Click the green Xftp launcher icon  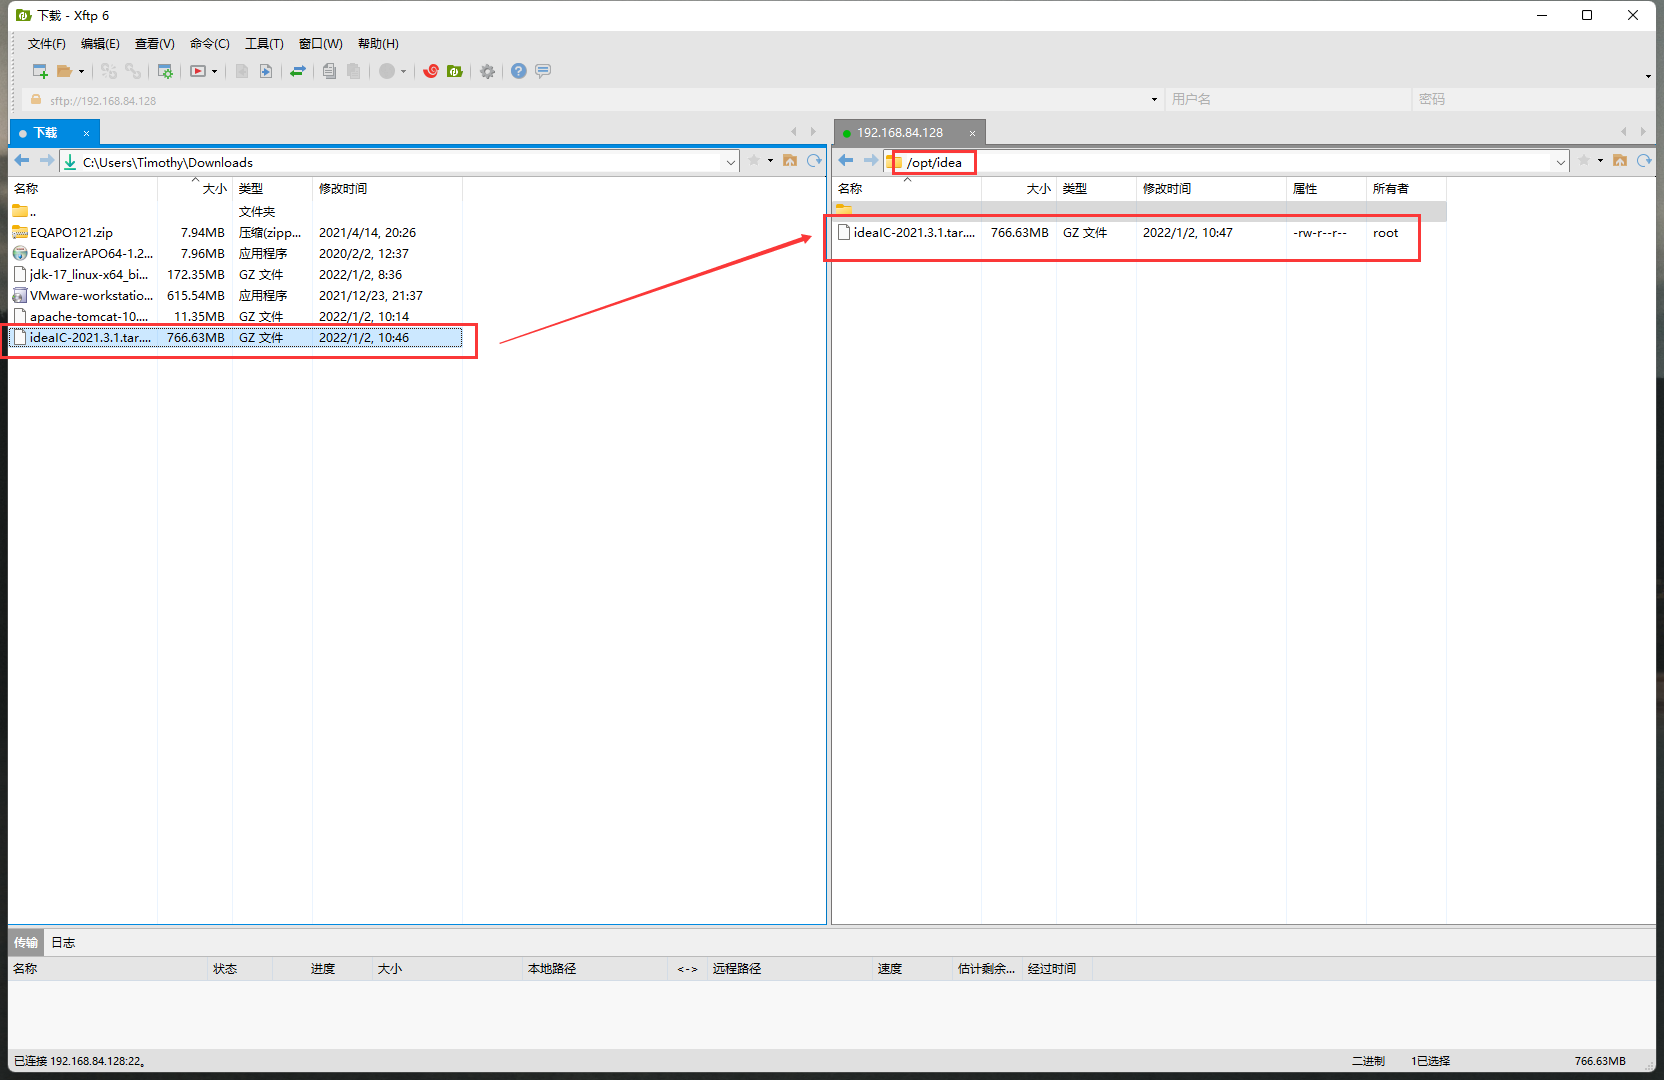point(455,71)
